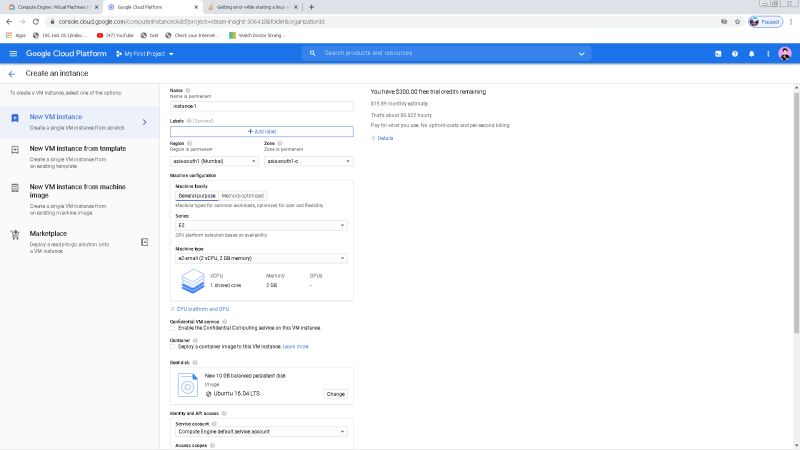Viewport: 800px width, 450px height.
Task: Open the Machine type e2-small dropdown
Action: 261,258
